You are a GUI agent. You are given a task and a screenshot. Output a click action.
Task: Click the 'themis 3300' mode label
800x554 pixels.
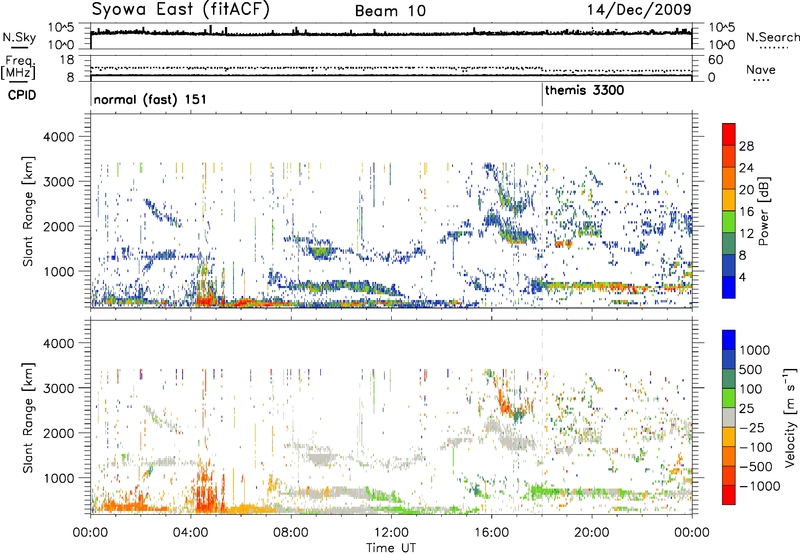[585, 91]
